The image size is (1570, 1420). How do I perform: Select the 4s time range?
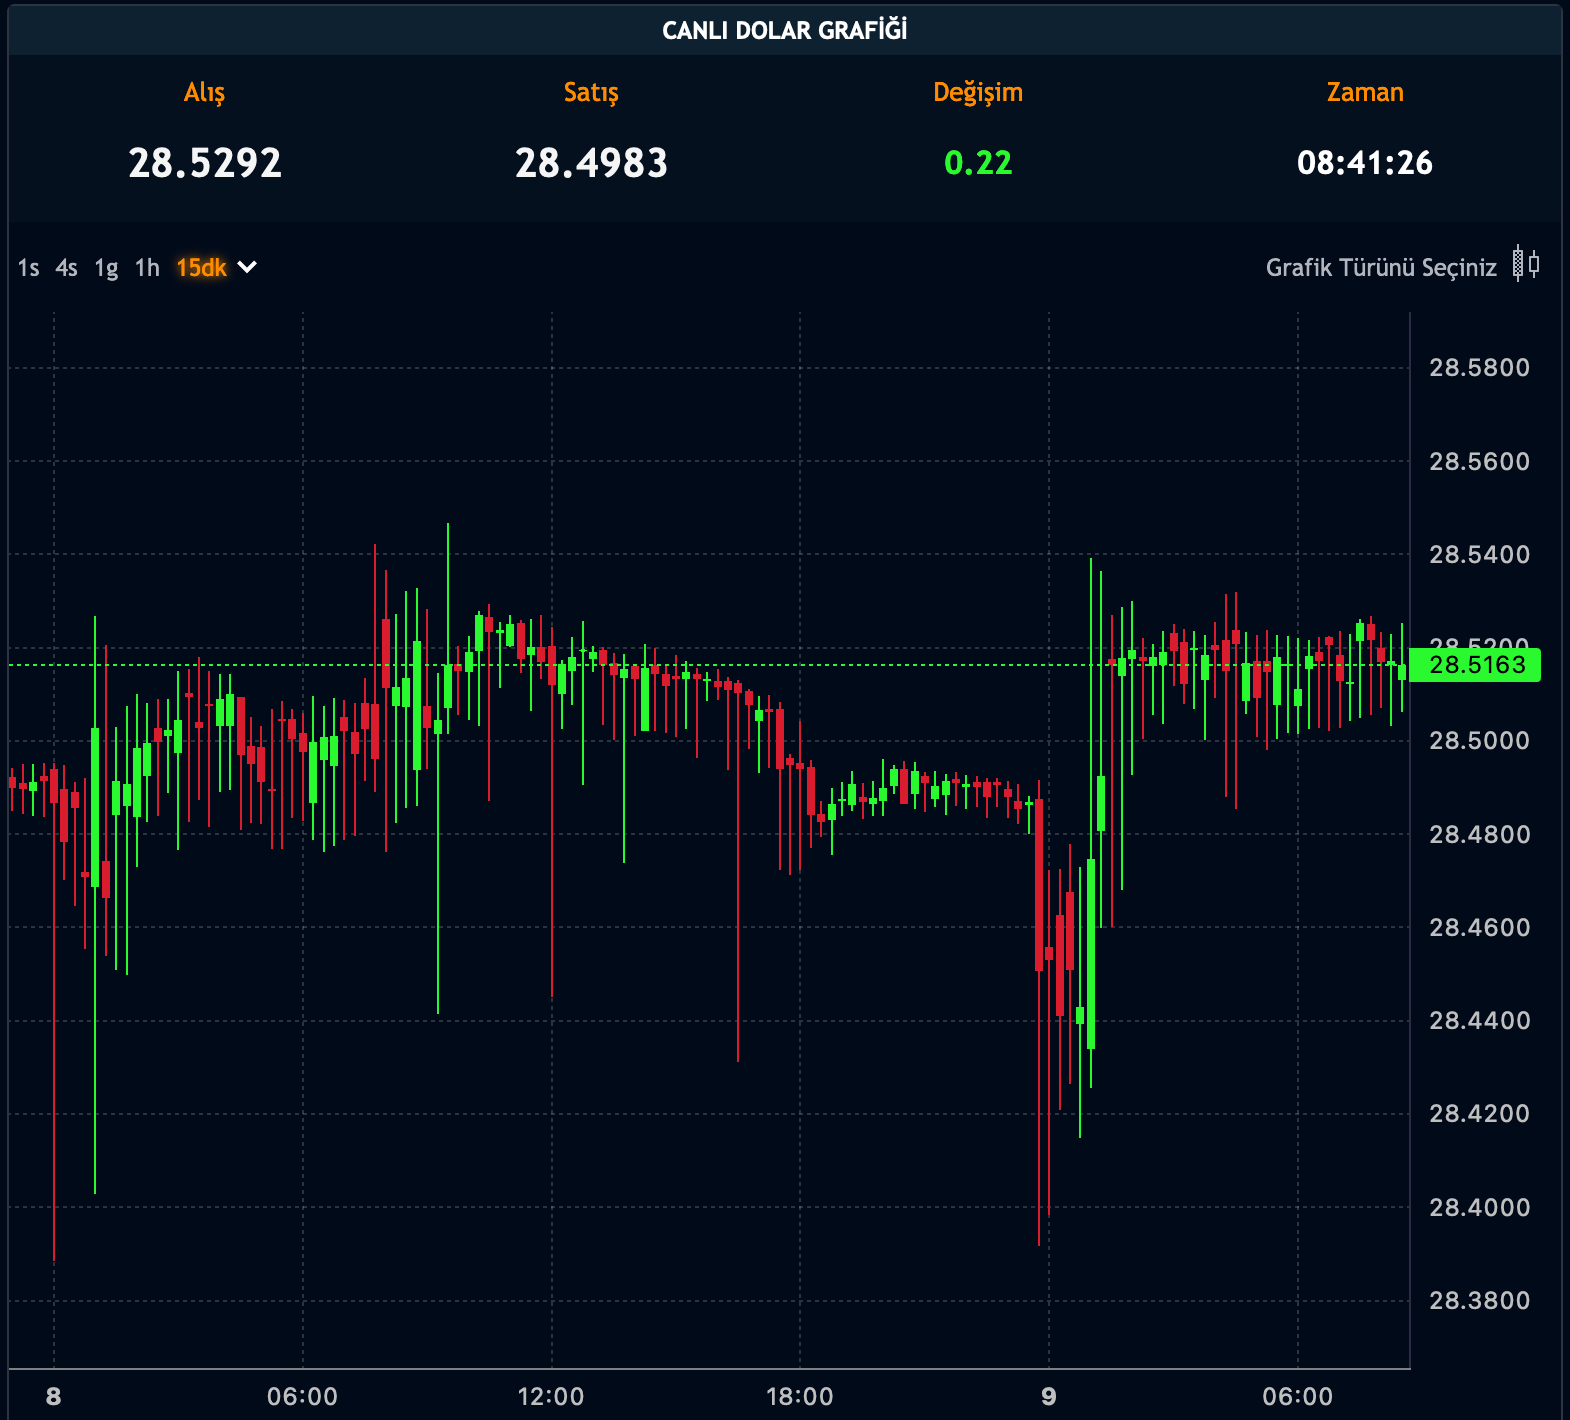pos(66,268)
